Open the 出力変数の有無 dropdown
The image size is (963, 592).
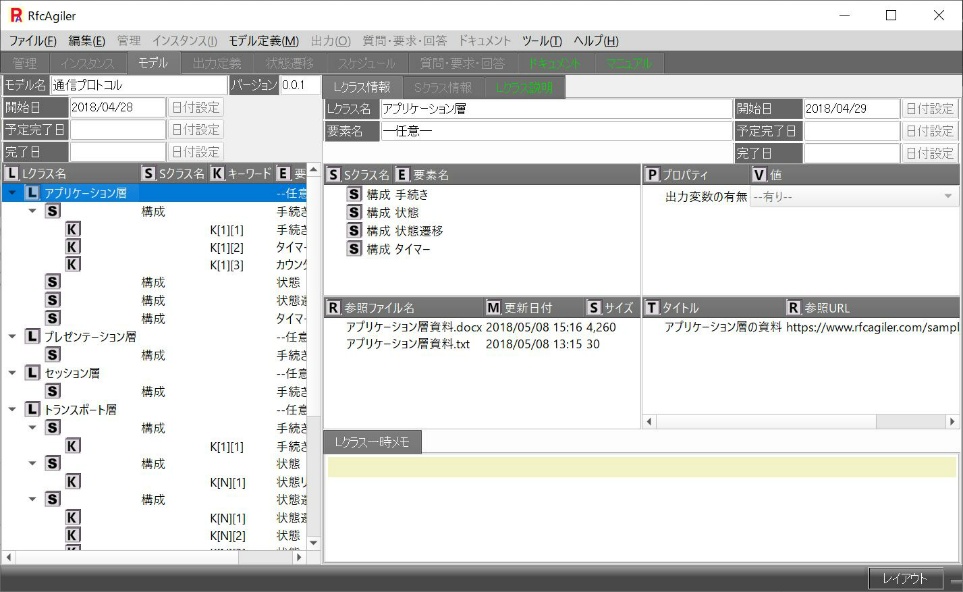pos(854,197)
